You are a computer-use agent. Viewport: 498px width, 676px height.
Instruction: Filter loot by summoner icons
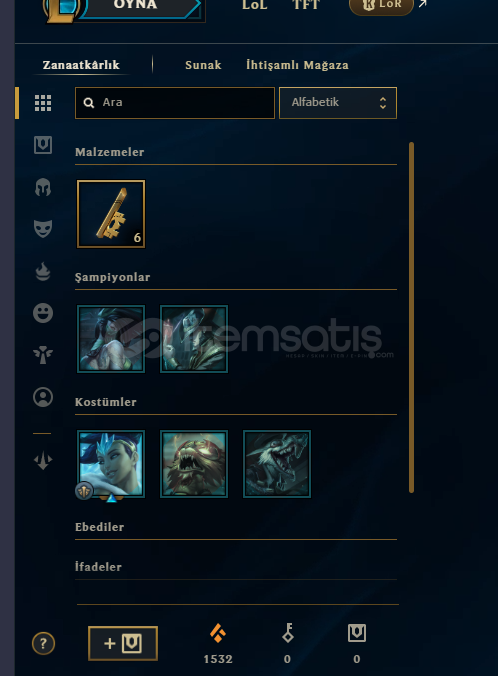43,397
